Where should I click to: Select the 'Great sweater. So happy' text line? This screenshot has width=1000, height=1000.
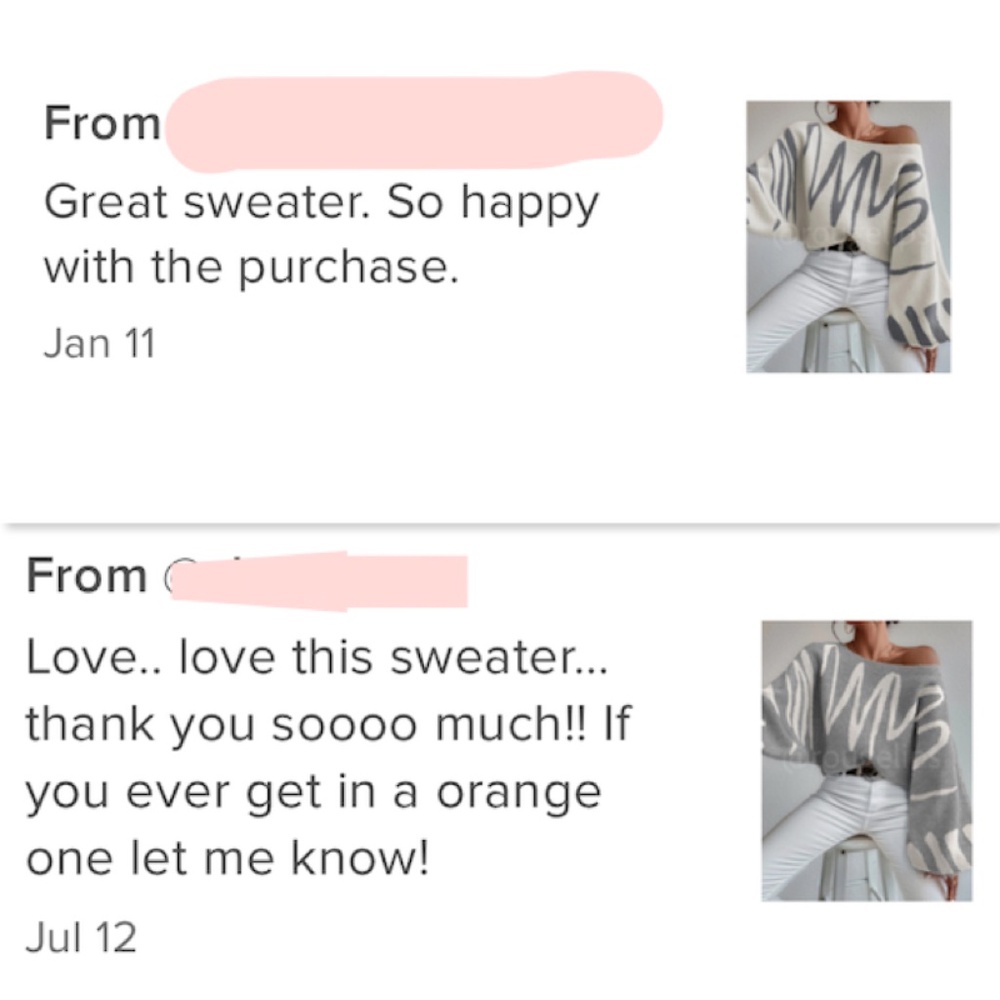pos(320,205)
